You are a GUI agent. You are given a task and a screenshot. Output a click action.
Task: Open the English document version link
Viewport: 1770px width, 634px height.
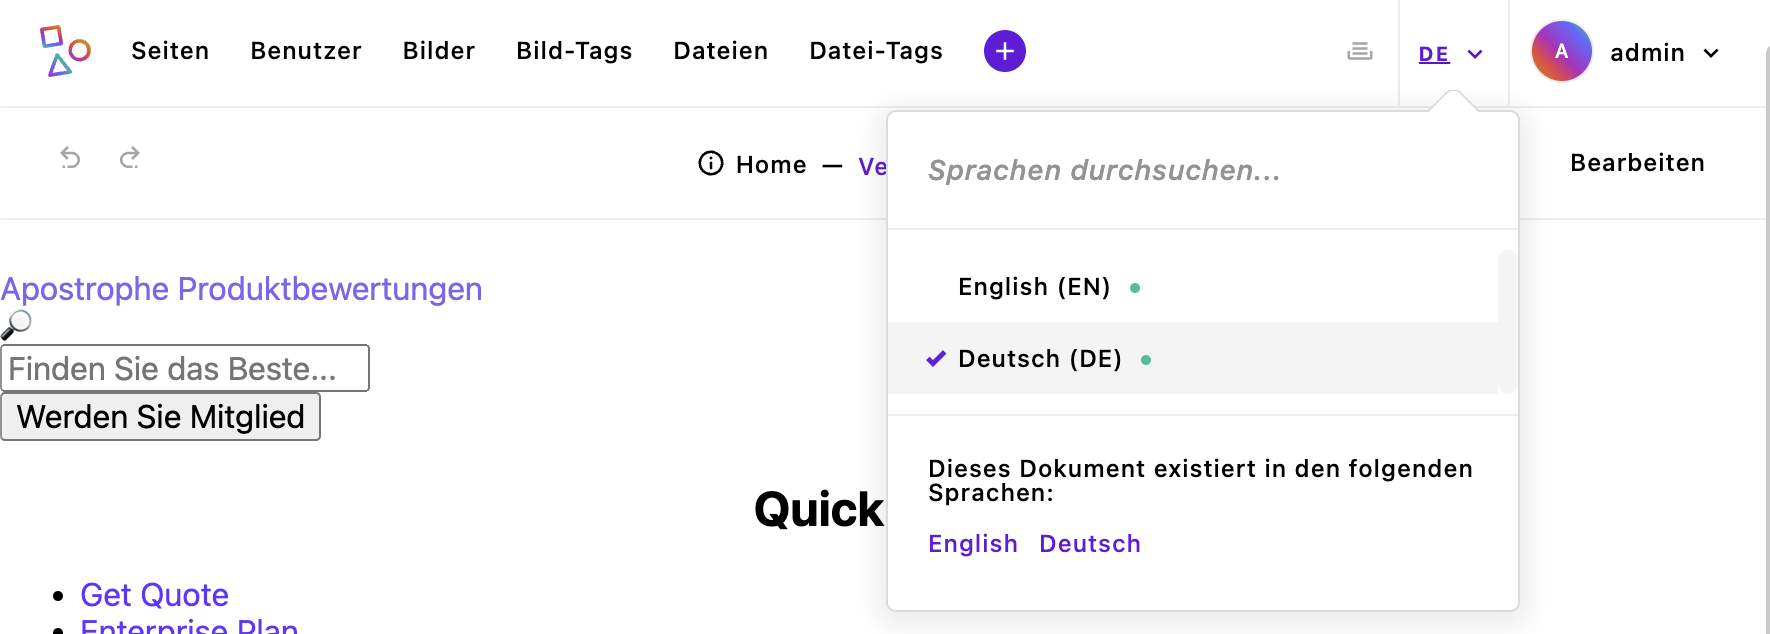pos(972,543)
